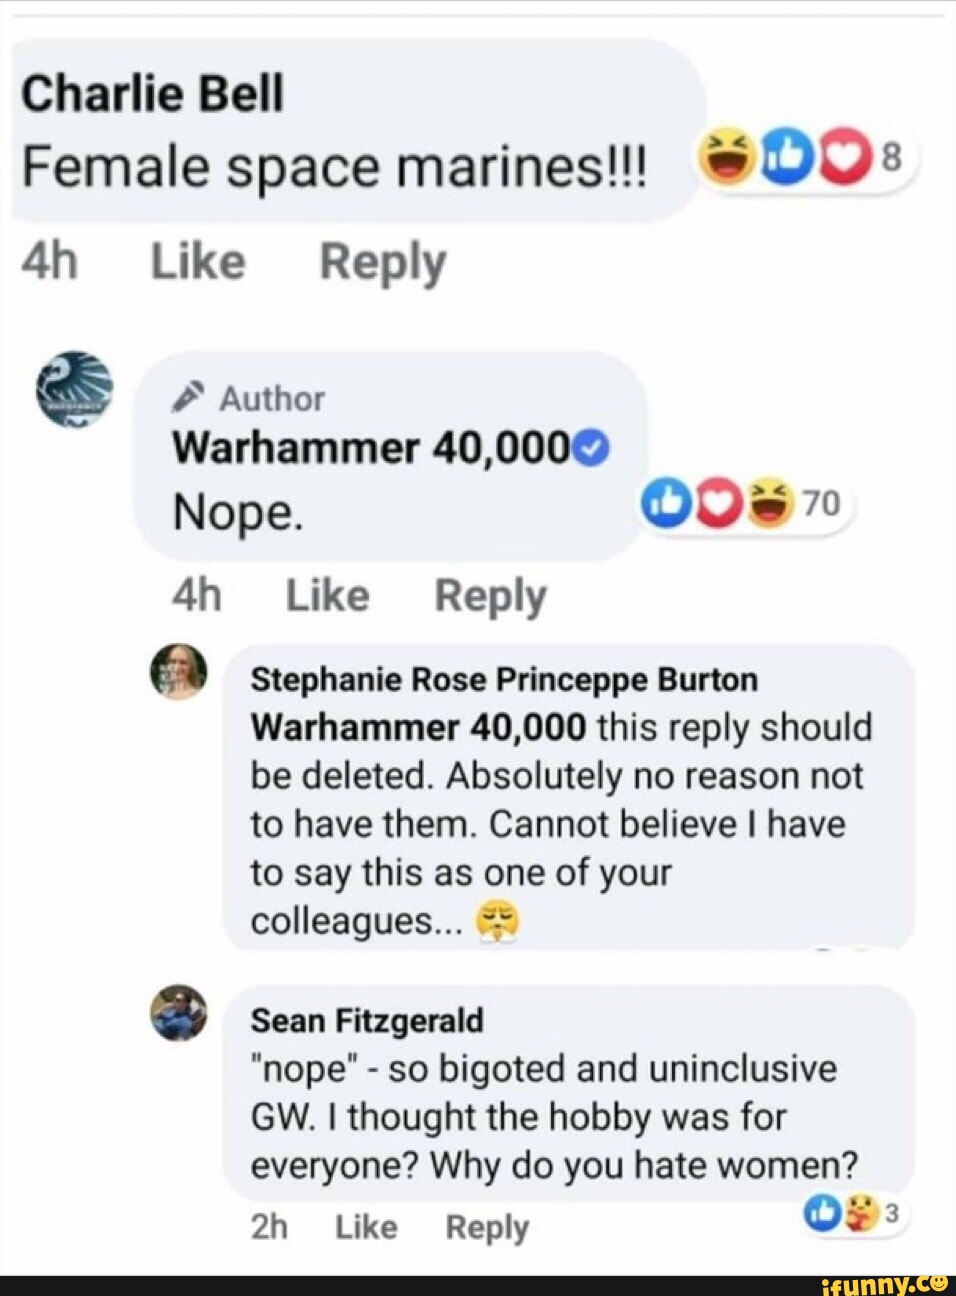This screenshot has height=1296, width=956.
Task: Click the ifunny.co watermark logo
Action: tap(884, 1284)
